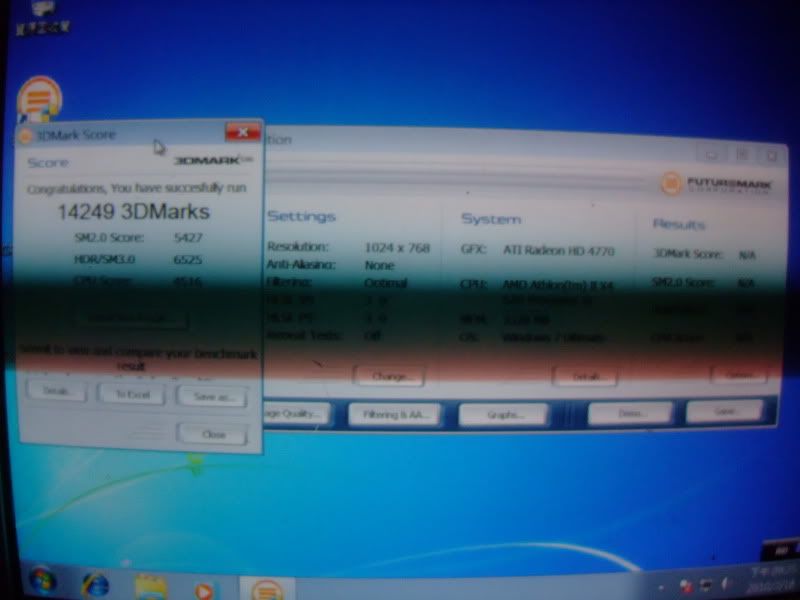Click the Action Center flag tray icon
The image size is (800, 600).
pyautogui.click(x=687, y=587)
